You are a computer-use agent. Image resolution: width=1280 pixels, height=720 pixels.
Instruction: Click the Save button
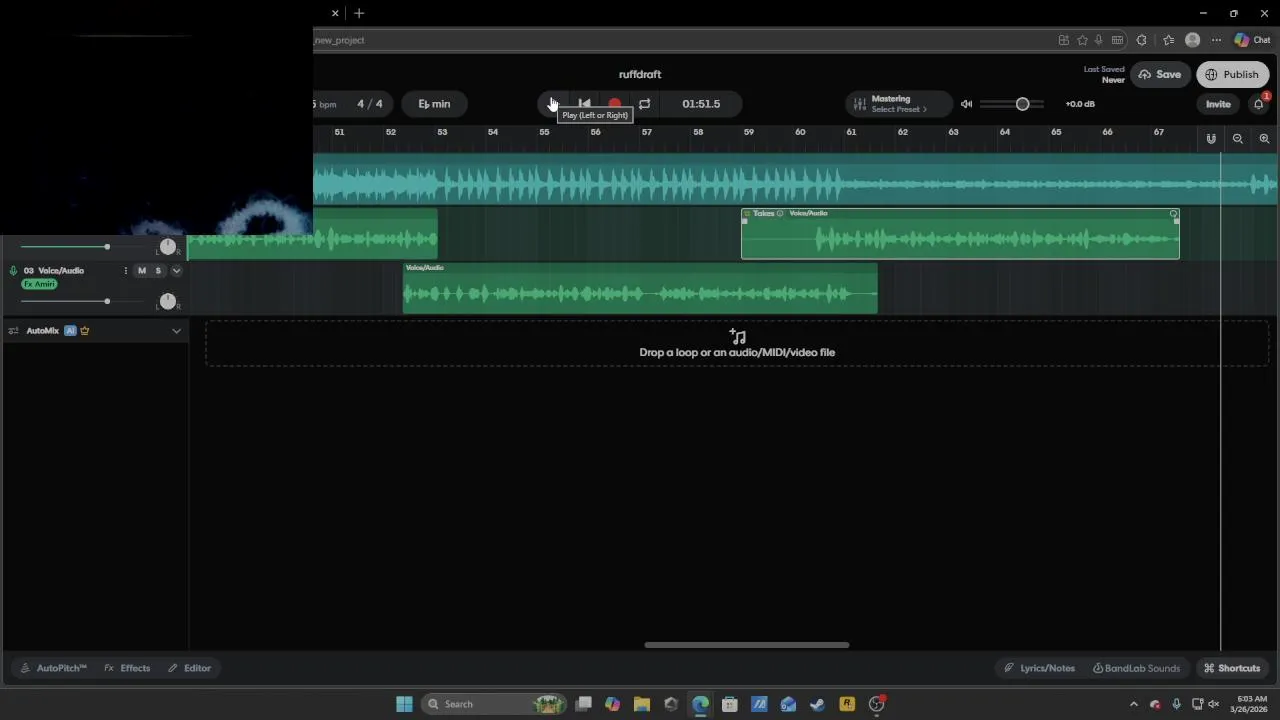click(x=1160, y=75)
